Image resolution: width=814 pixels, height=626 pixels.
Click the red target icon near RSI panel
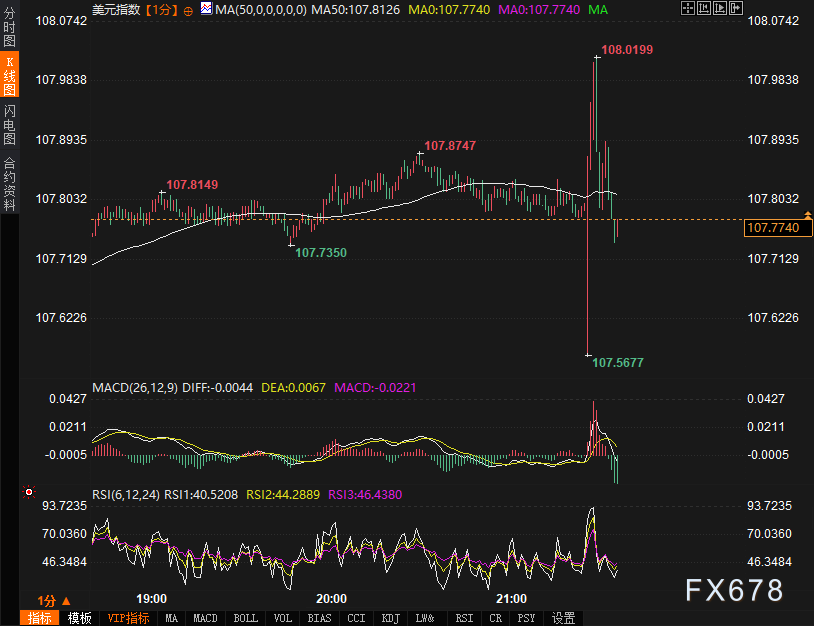pos(29,492)
